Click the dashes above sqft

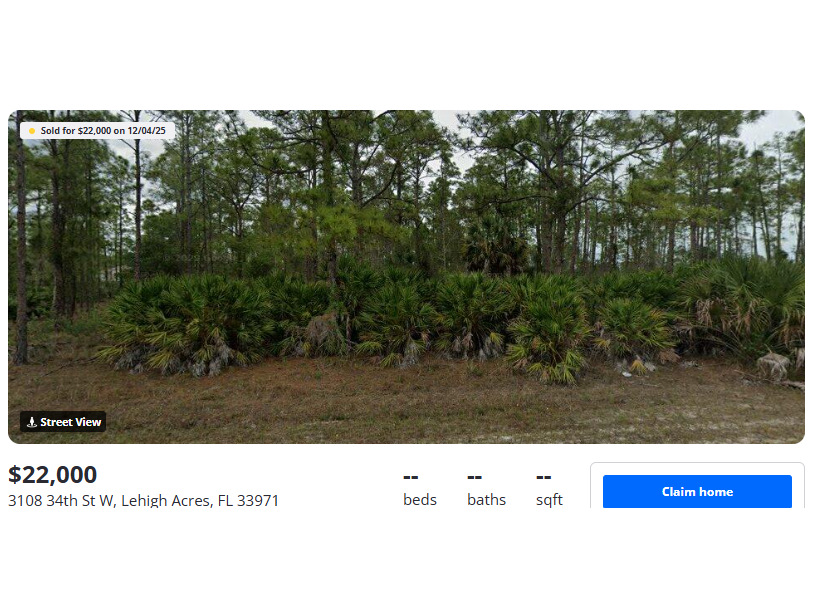pyautogui.click(x=544, y=477)
